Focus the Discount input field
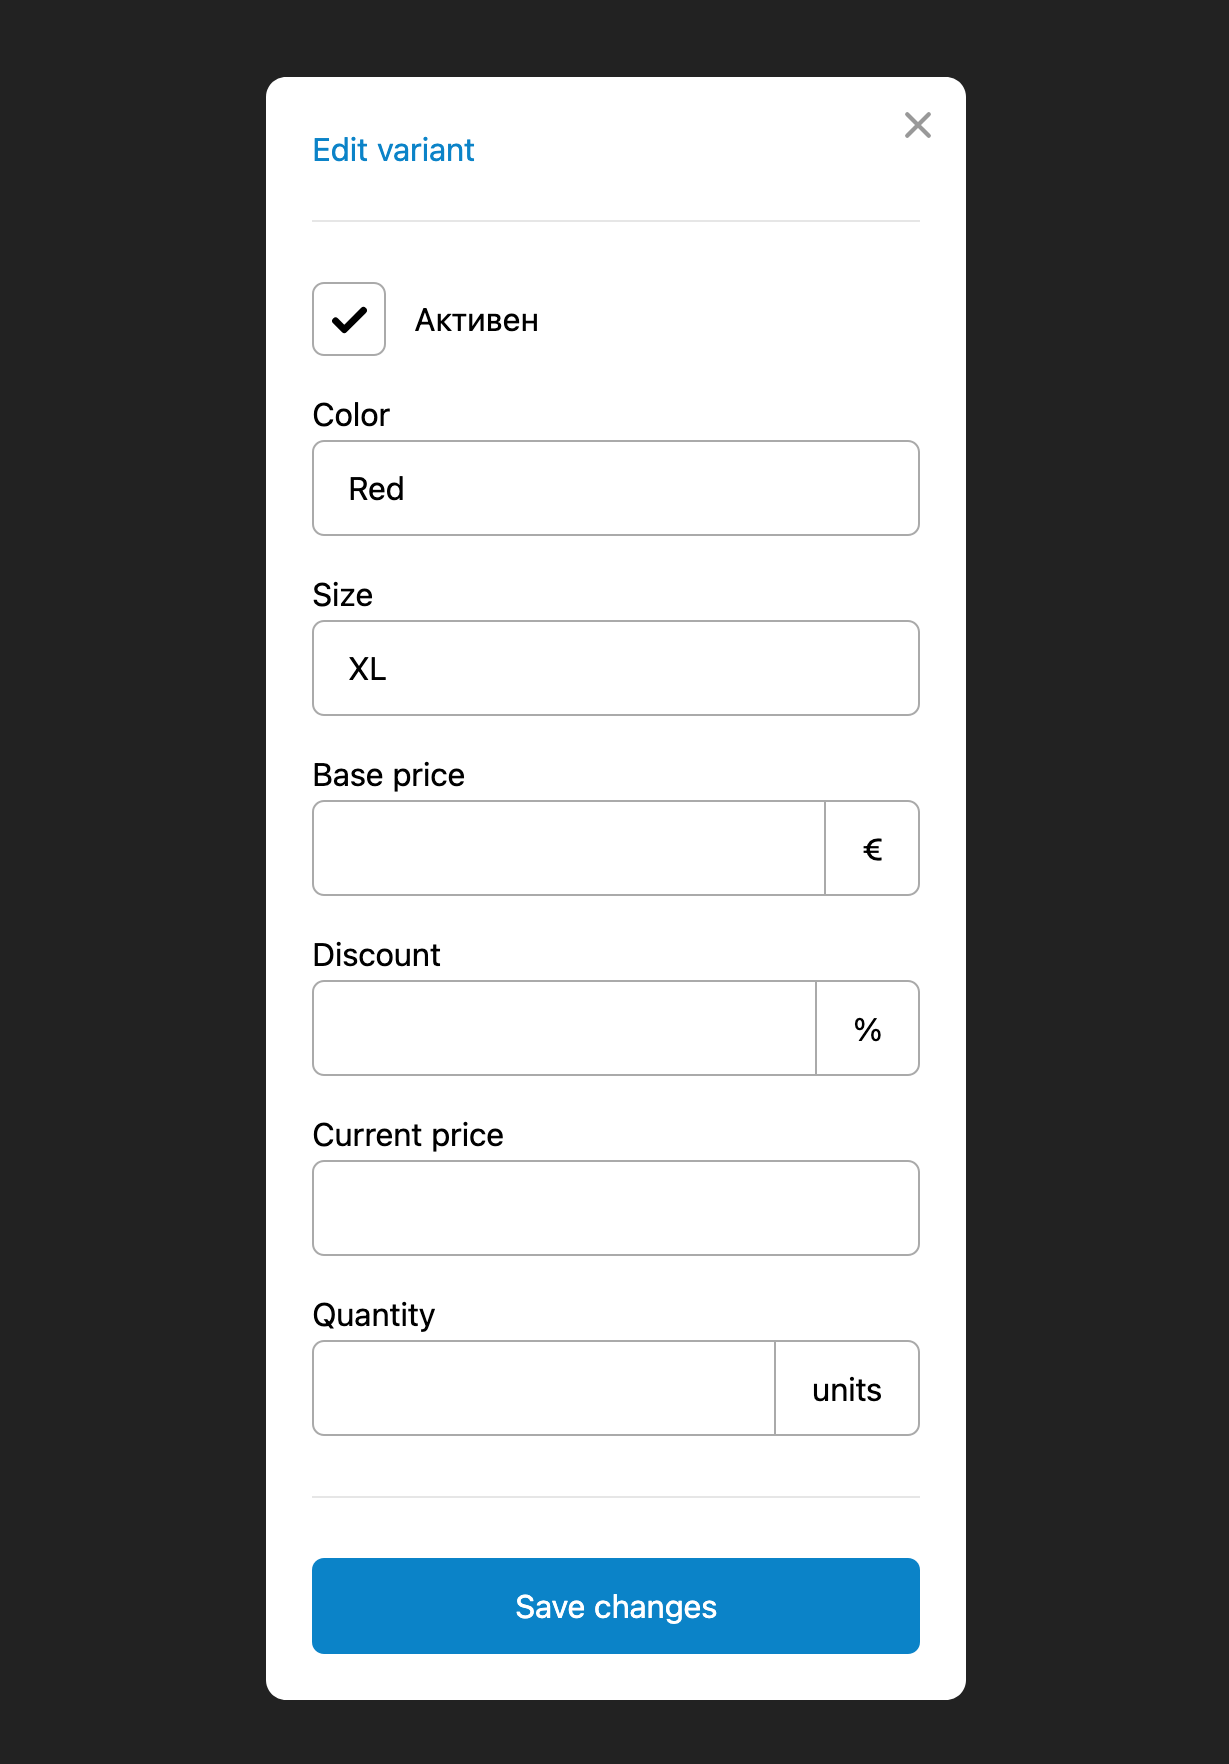 coord(564,1028)
